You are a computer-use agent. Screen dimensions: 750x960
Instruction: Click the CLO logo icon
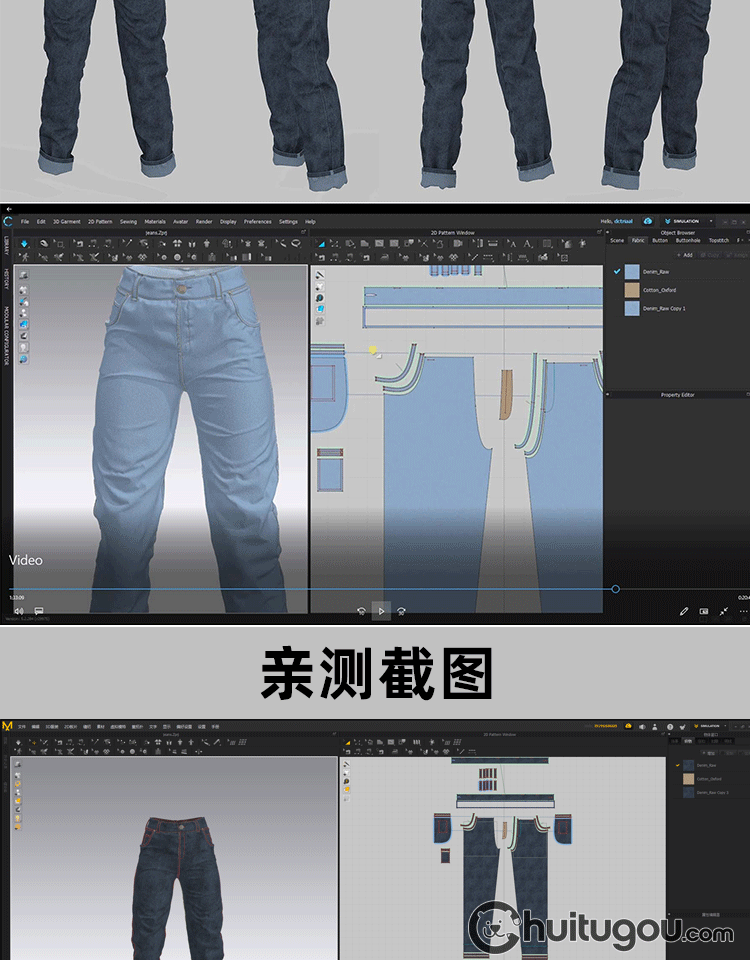click(x=8, y=222)
